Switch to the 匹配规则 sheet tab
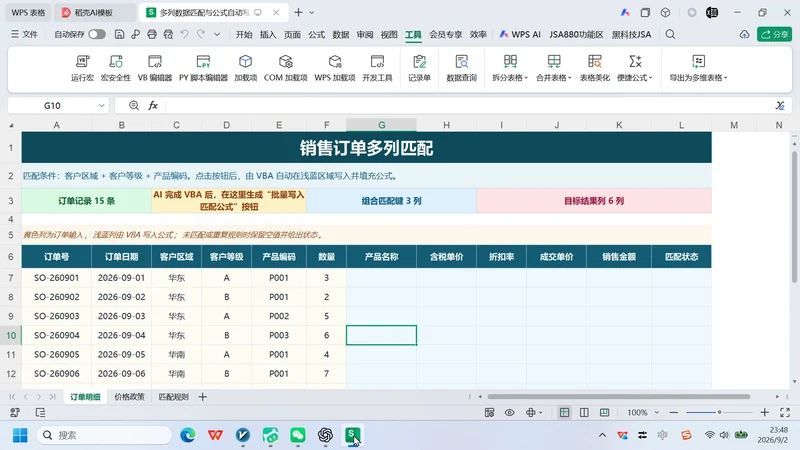This screenshot has width=800, height=450. pyautogui.click(x=173, y=396)
